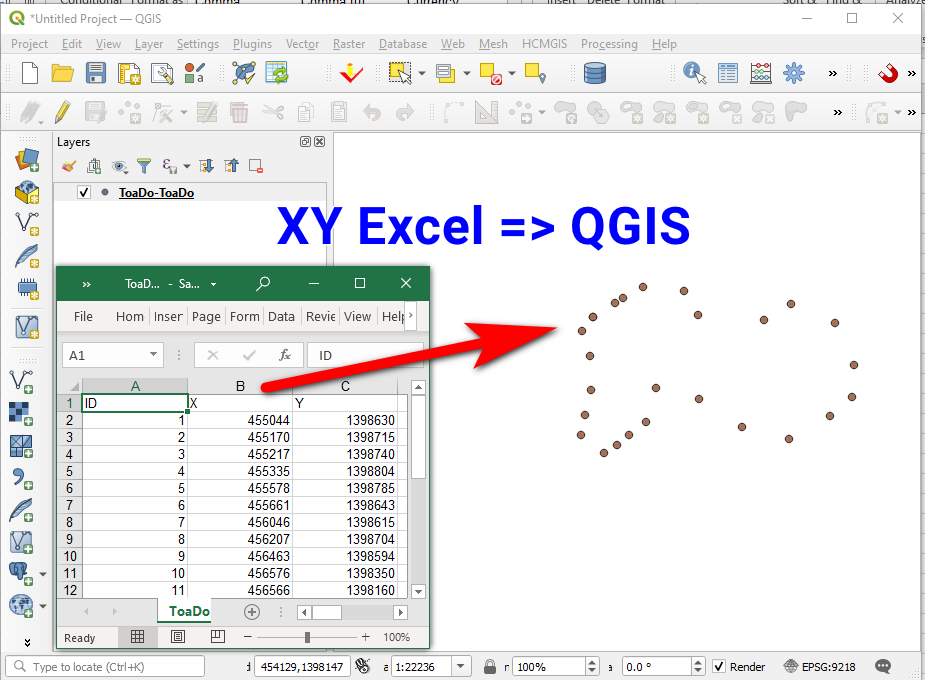Image resolution: width=925 pixels, height=680 pixels.
Task: Toggle editing with pencil icon
Action: tap(63, 111)
